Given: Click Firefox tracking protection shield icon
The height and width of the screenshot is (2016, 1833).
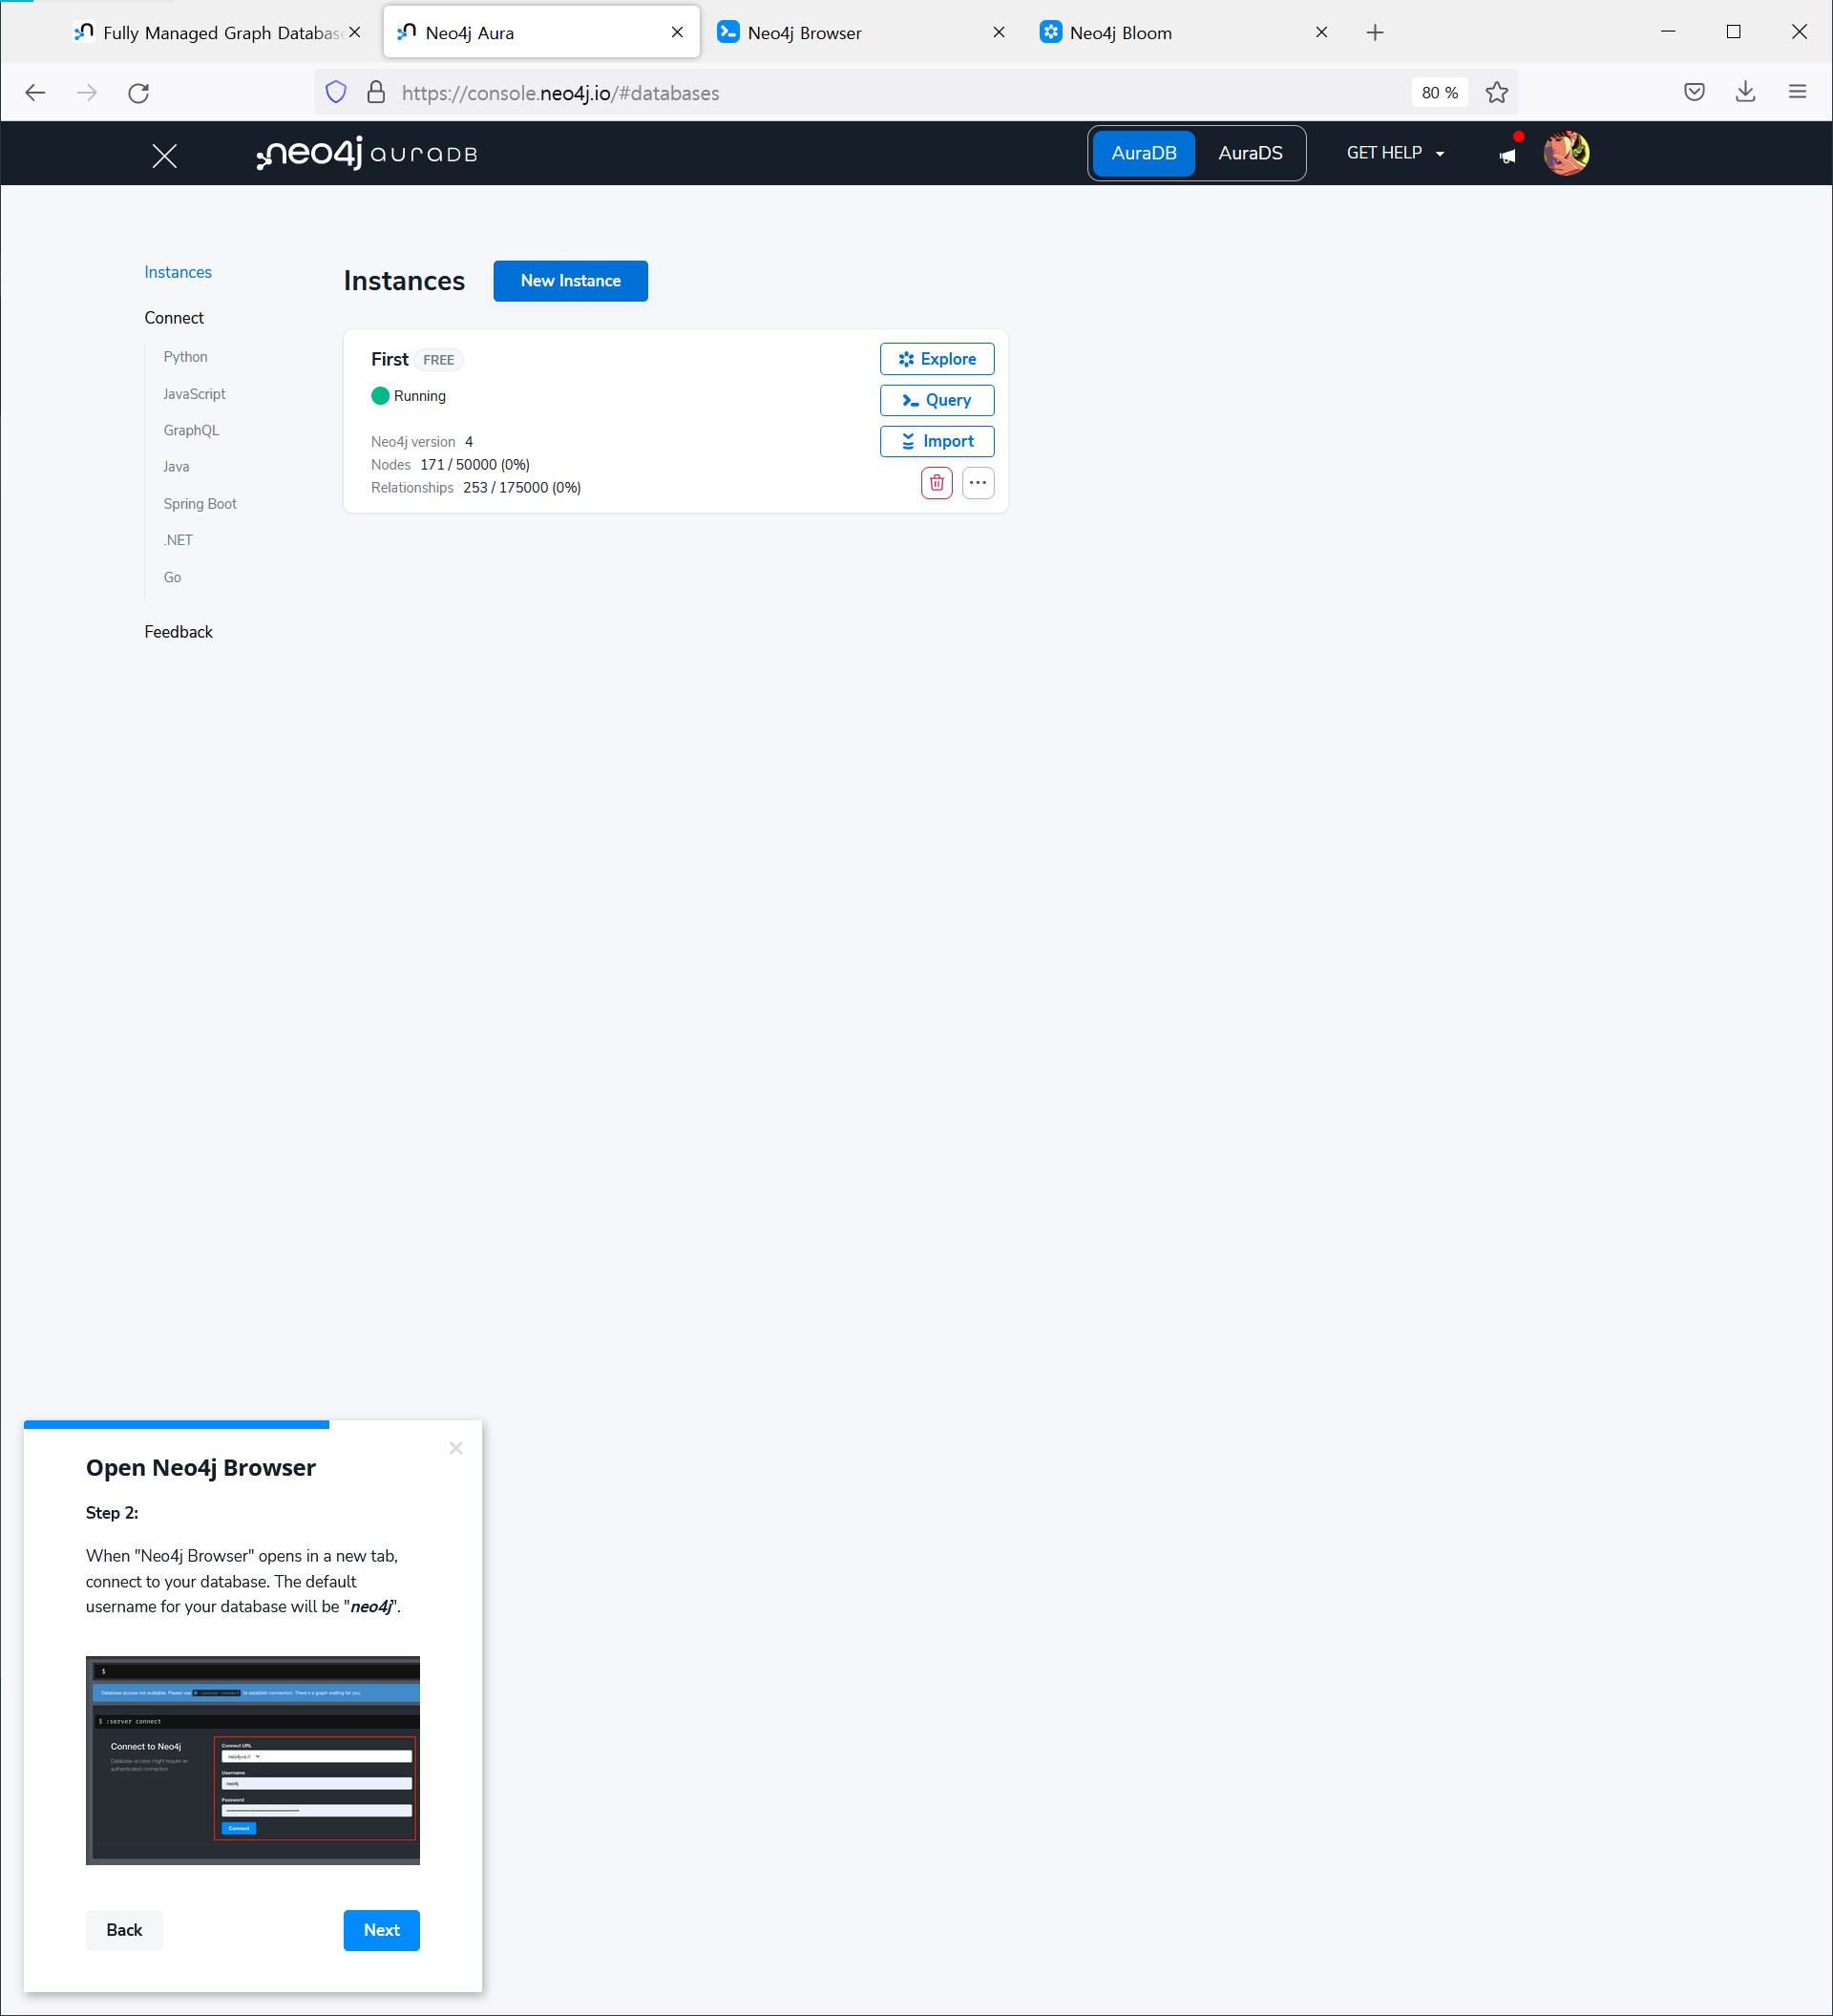Looking at the screenshot, I should [336, 93].
